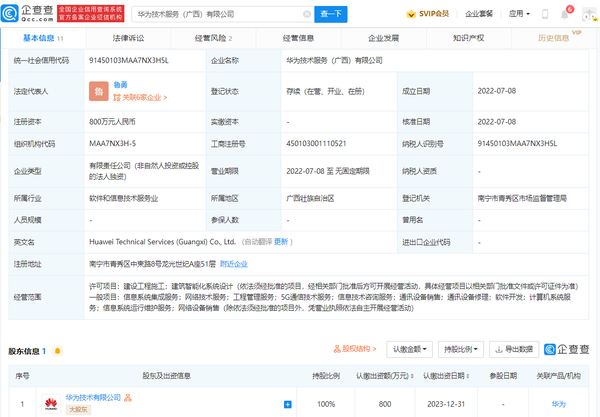Click registered capital 800万元人民币
Viewport: 600px width, 417px height.
click(x=112, y=122)
